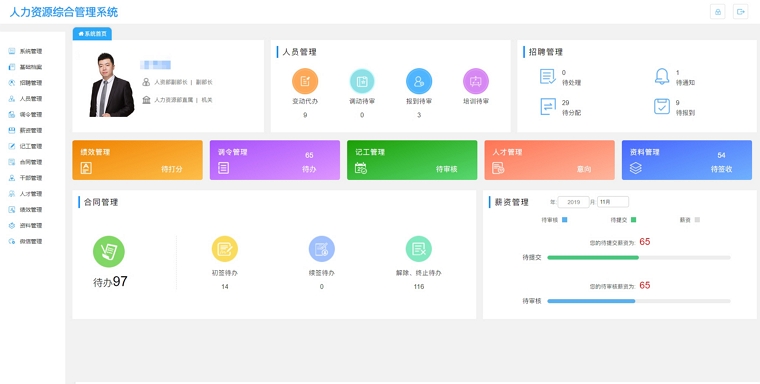Click the 记工管理 sidebar icon
This screenshot has width=760, height=384.
[x=12, y=146]
